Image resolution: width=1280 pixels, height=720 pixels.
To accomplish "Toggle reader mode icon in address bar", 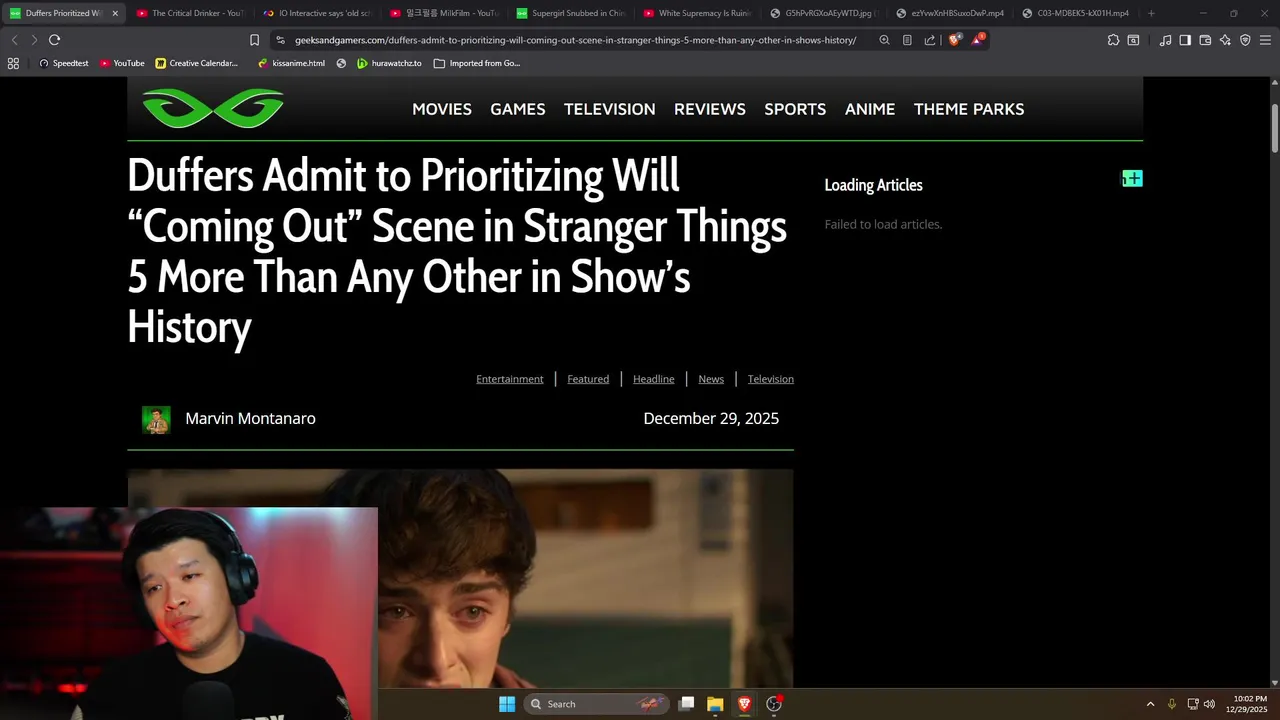I will click(907, 40).
